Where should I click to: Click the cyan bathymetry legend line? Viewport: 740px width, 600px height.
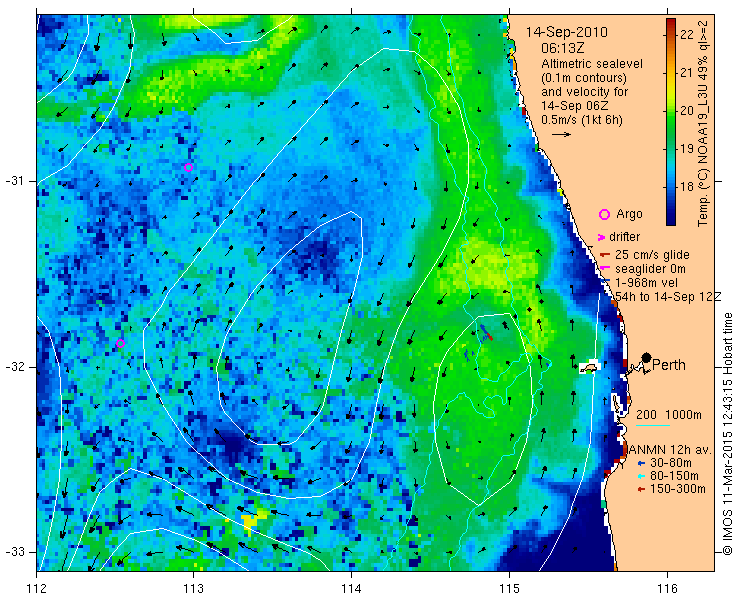(653, 426)
